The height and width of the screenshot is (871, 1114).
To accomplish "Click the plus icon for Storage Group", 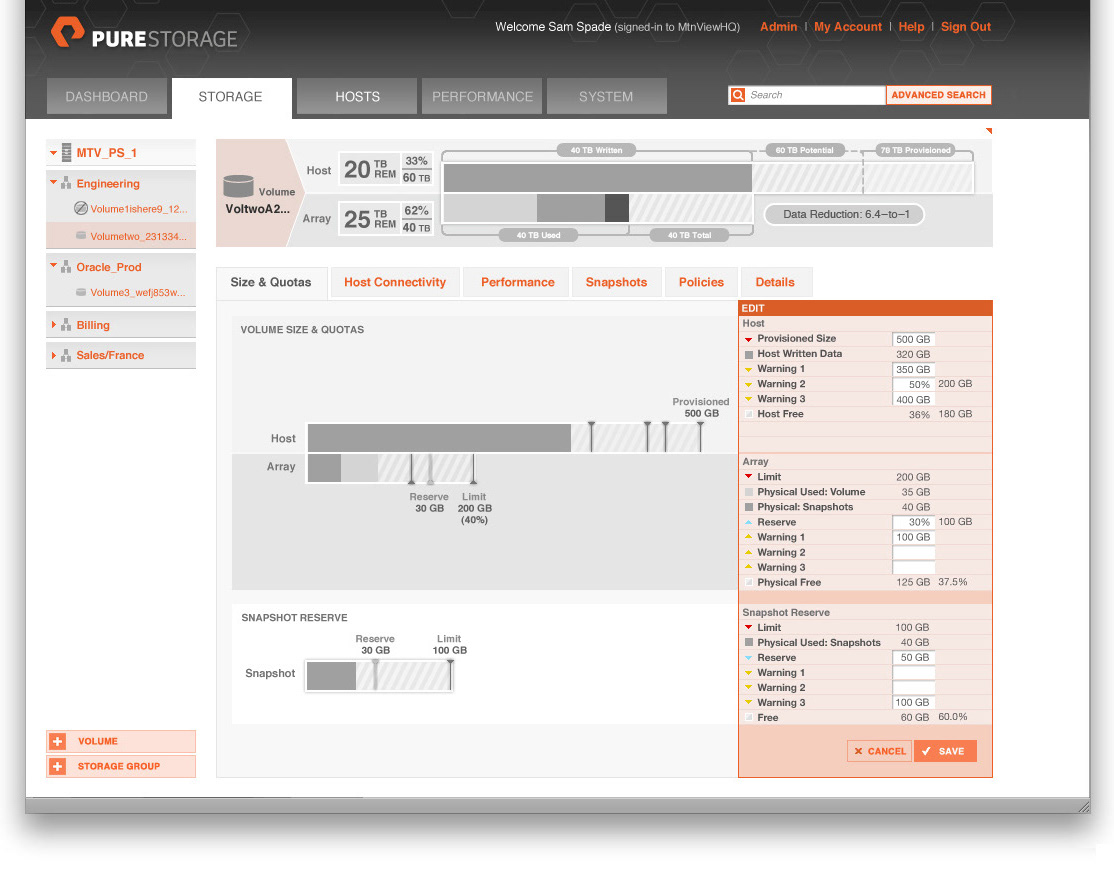I will [x=58, y=766].
